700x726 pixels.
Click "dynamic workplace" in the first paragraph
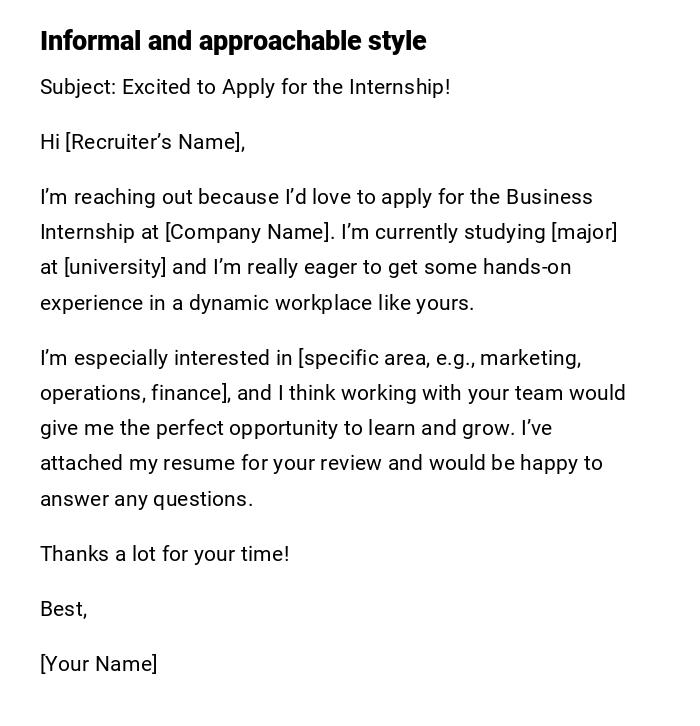click(x=281, y=303)
